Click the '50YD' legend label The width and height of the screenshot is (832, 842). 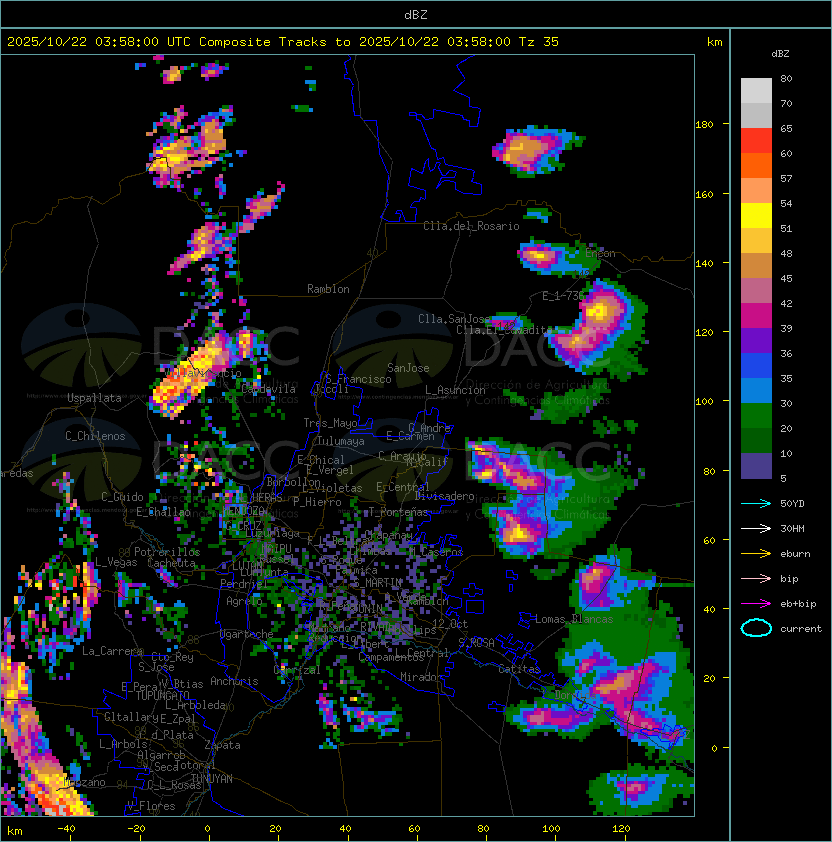792,504
